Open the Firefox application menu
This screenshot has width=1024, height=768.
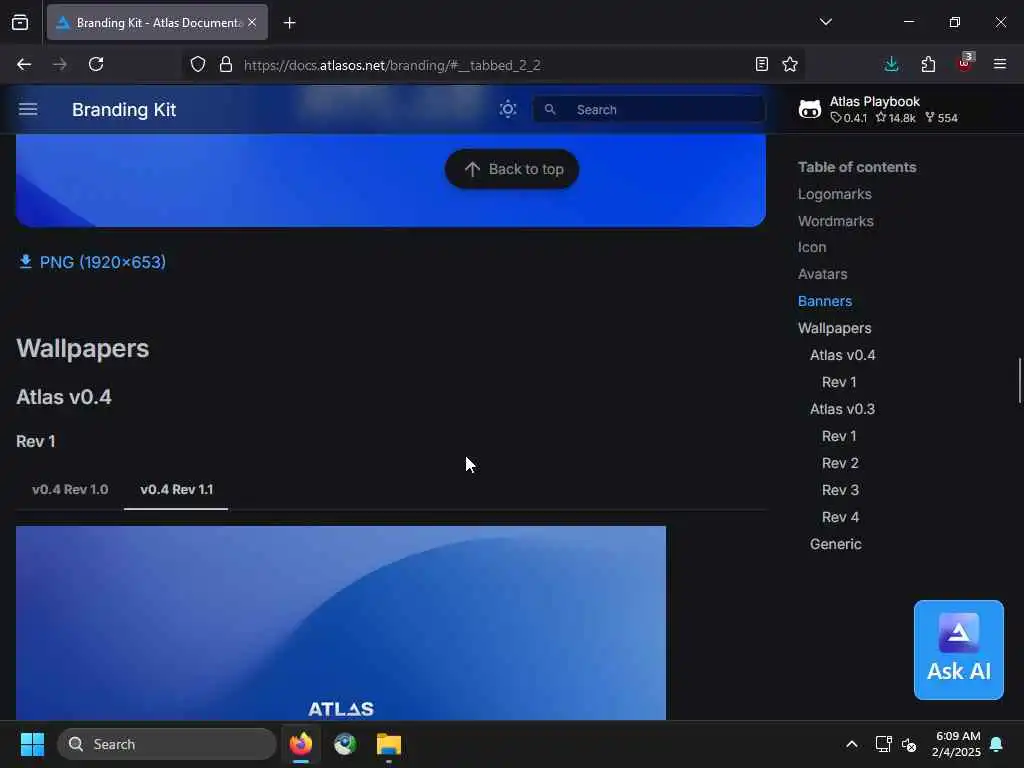click(x=999, y=64)
